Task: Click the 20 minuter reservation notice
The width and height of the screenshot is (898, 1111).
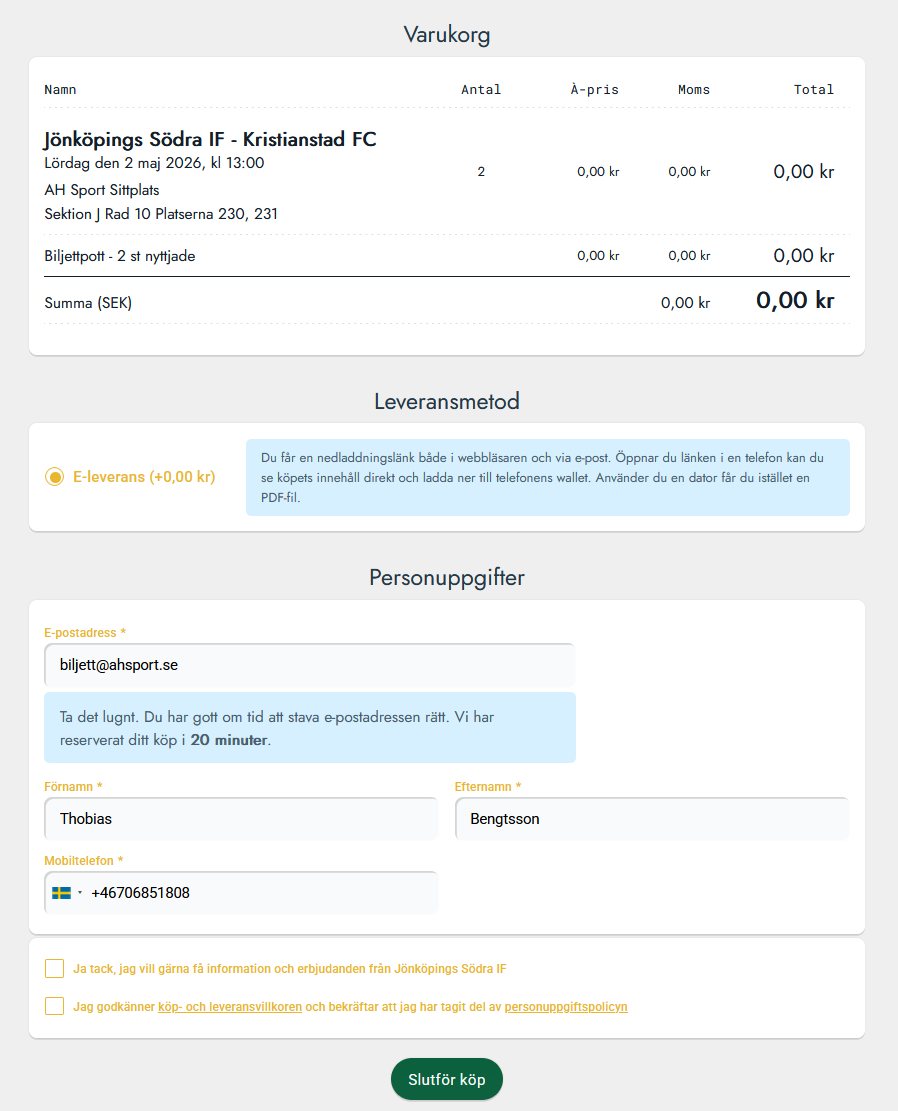Action: [x=310, y=728]
